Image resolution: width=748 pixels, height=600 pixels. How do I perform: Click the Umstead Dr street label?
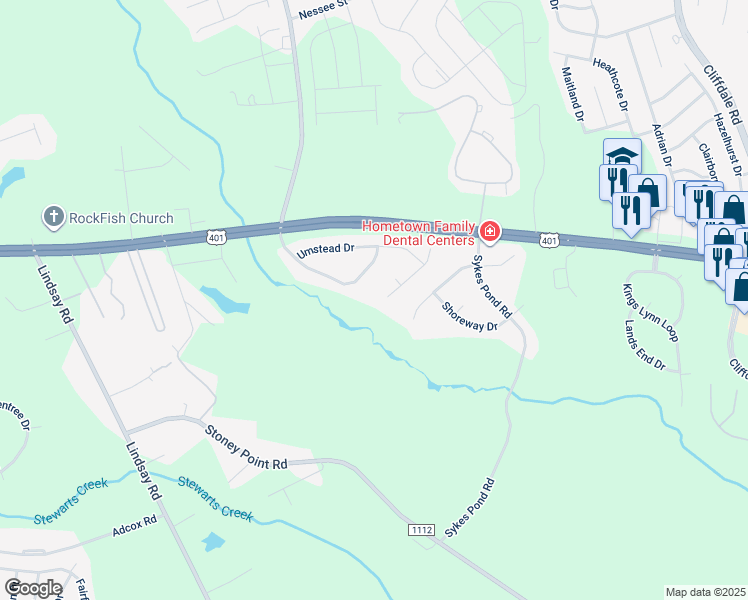pos(325,250)
